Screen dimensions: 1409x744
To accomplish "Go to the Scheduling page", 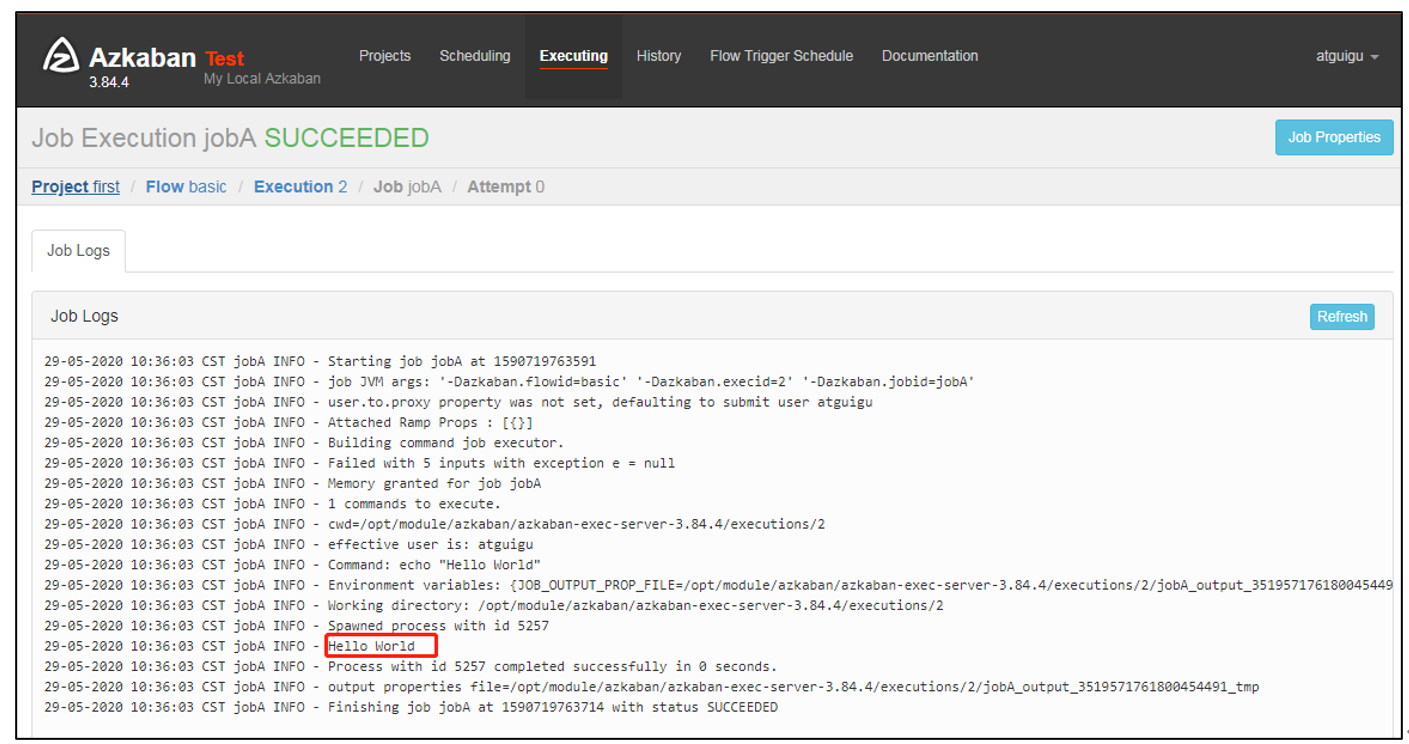I will tap(475, 56).
